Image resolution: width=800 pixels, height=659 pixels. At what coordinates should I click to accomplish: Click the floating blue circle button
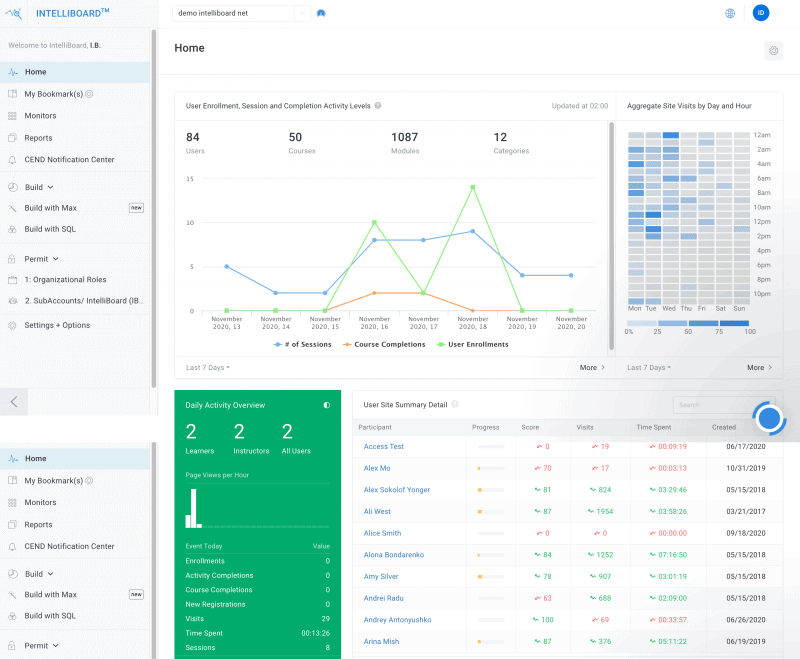point(769,418)
